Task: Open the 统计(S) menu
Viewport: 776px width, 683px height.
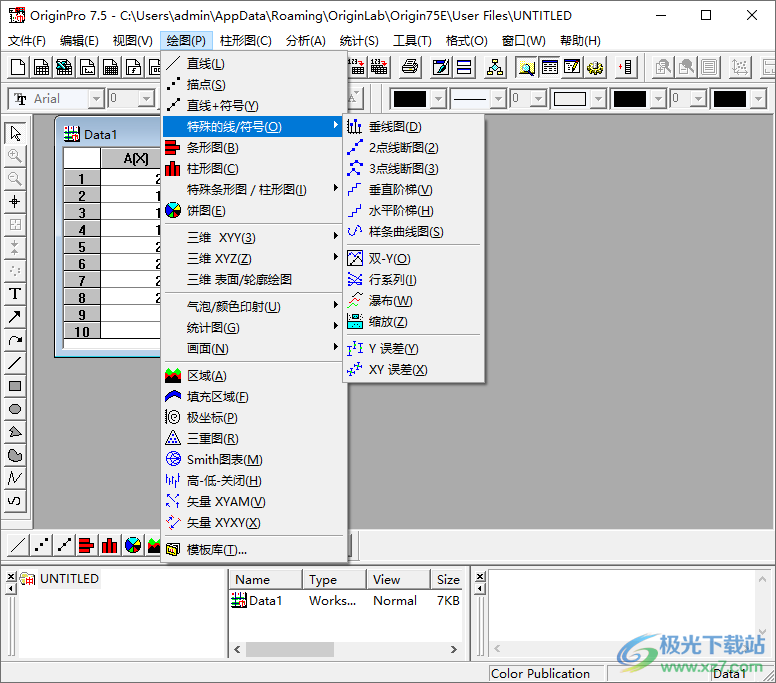Action: 359,41
